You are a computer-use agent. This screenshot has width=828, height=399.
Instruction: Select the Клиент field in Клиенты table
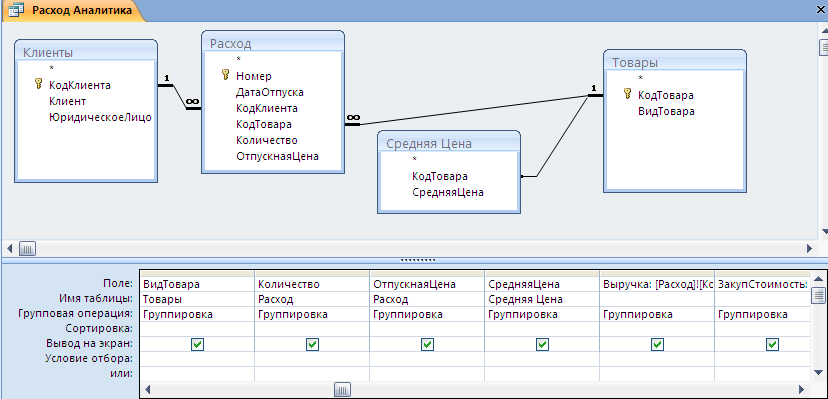[x=68, y=101]
